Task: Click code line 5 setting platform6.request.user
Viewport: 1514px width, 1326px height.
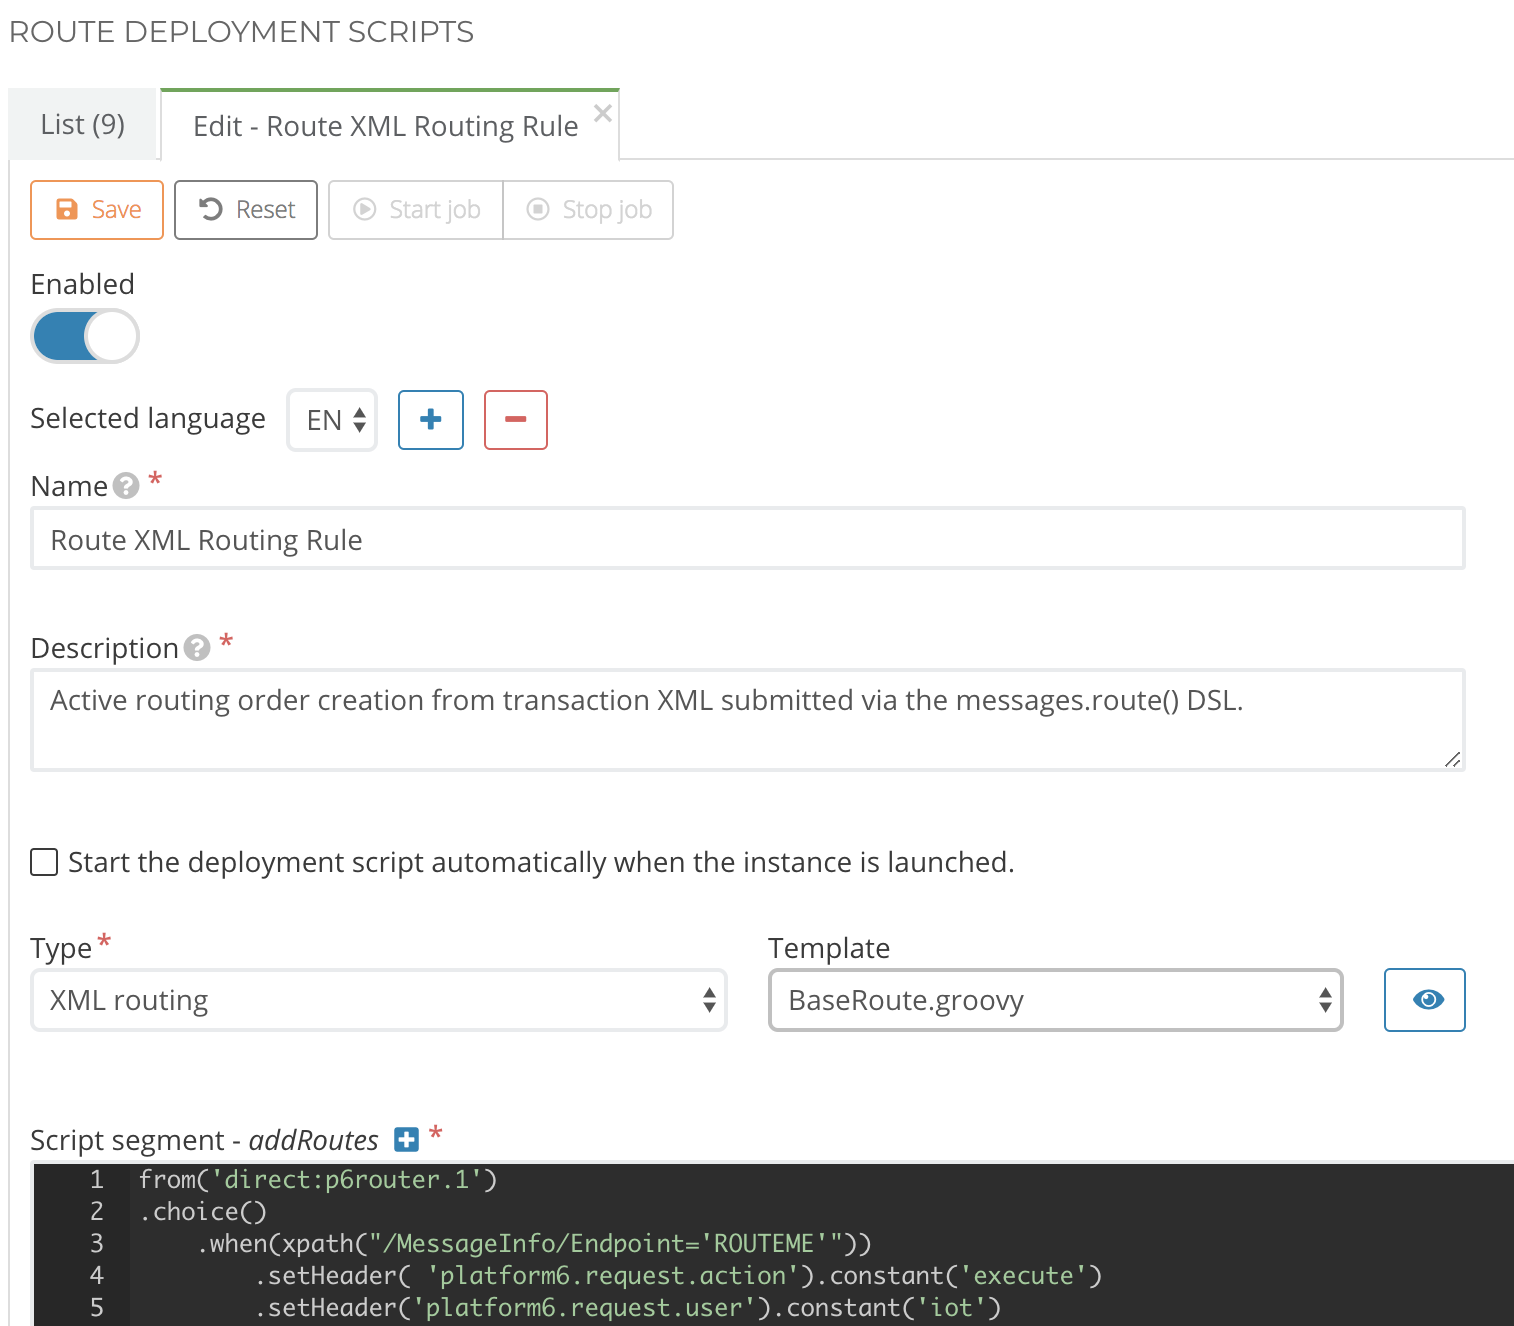Action: coord(628,1308)
